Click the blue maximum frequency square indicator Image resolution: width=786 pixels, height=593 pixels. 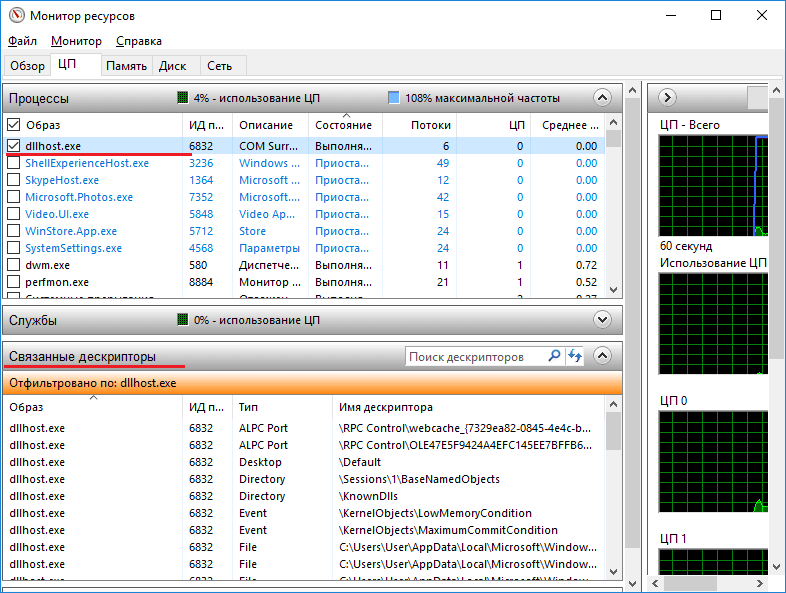tap(394, 98)
